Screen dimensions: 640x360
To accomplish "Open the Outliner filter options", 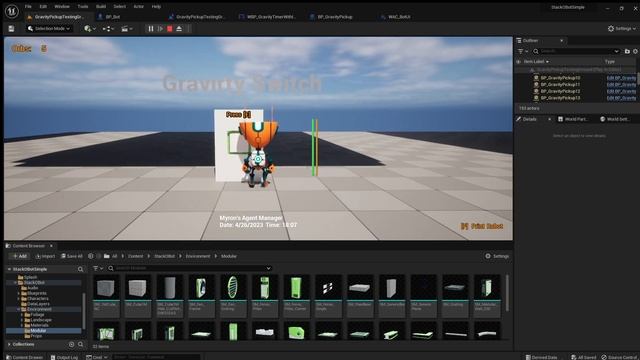I will pyautogui.click(x=522, y=51).
